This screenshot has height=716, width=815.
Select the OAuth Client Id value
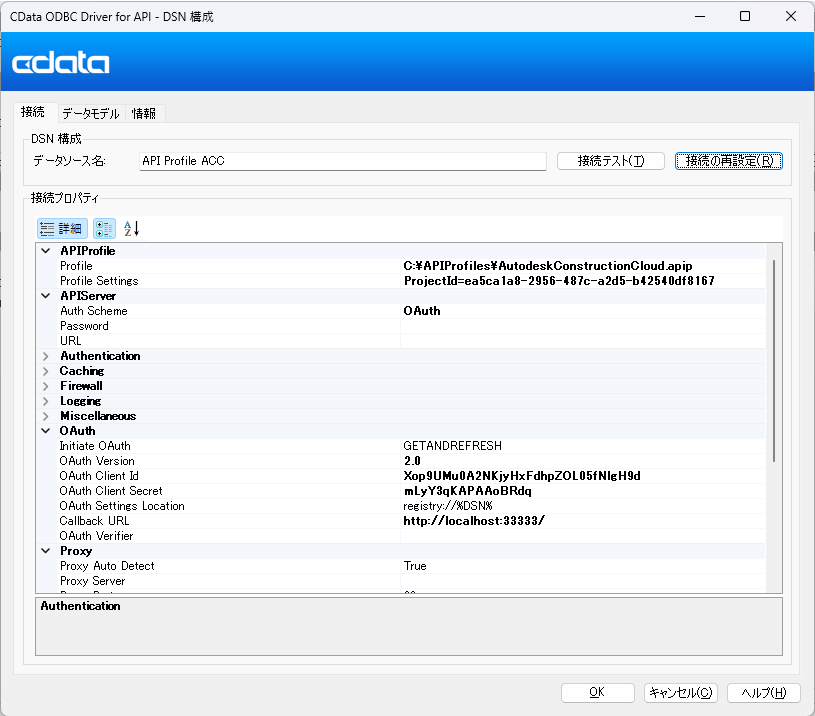point(522,476)
